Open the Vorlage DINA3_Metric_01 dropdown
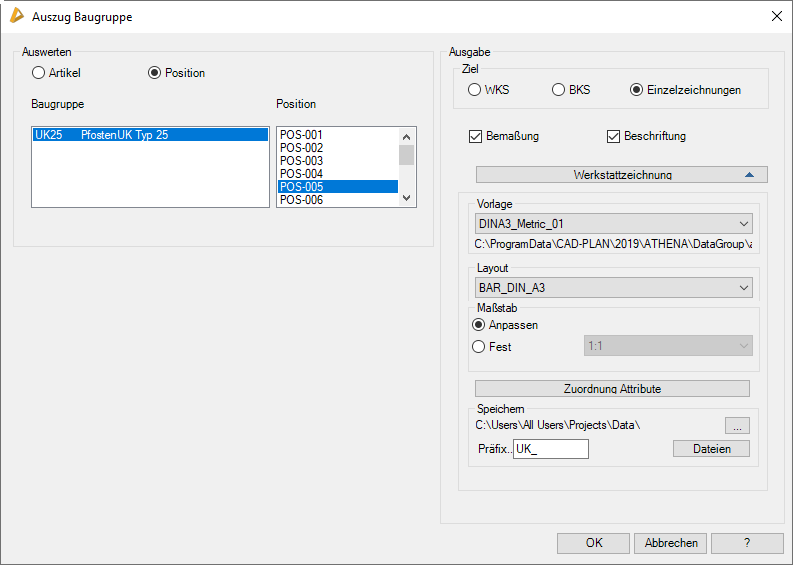The width and height of the screenshot is (793, 565). (x=614, y=224)
